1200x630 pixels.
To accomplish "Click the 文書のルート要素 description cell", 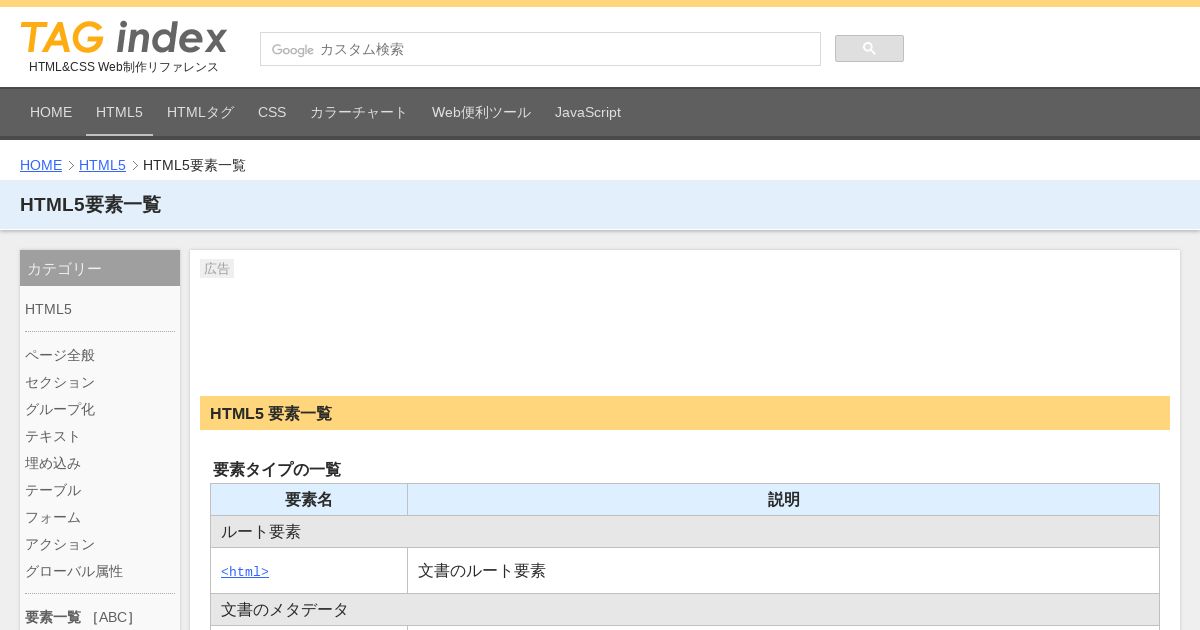I will [x=784, y=571].
